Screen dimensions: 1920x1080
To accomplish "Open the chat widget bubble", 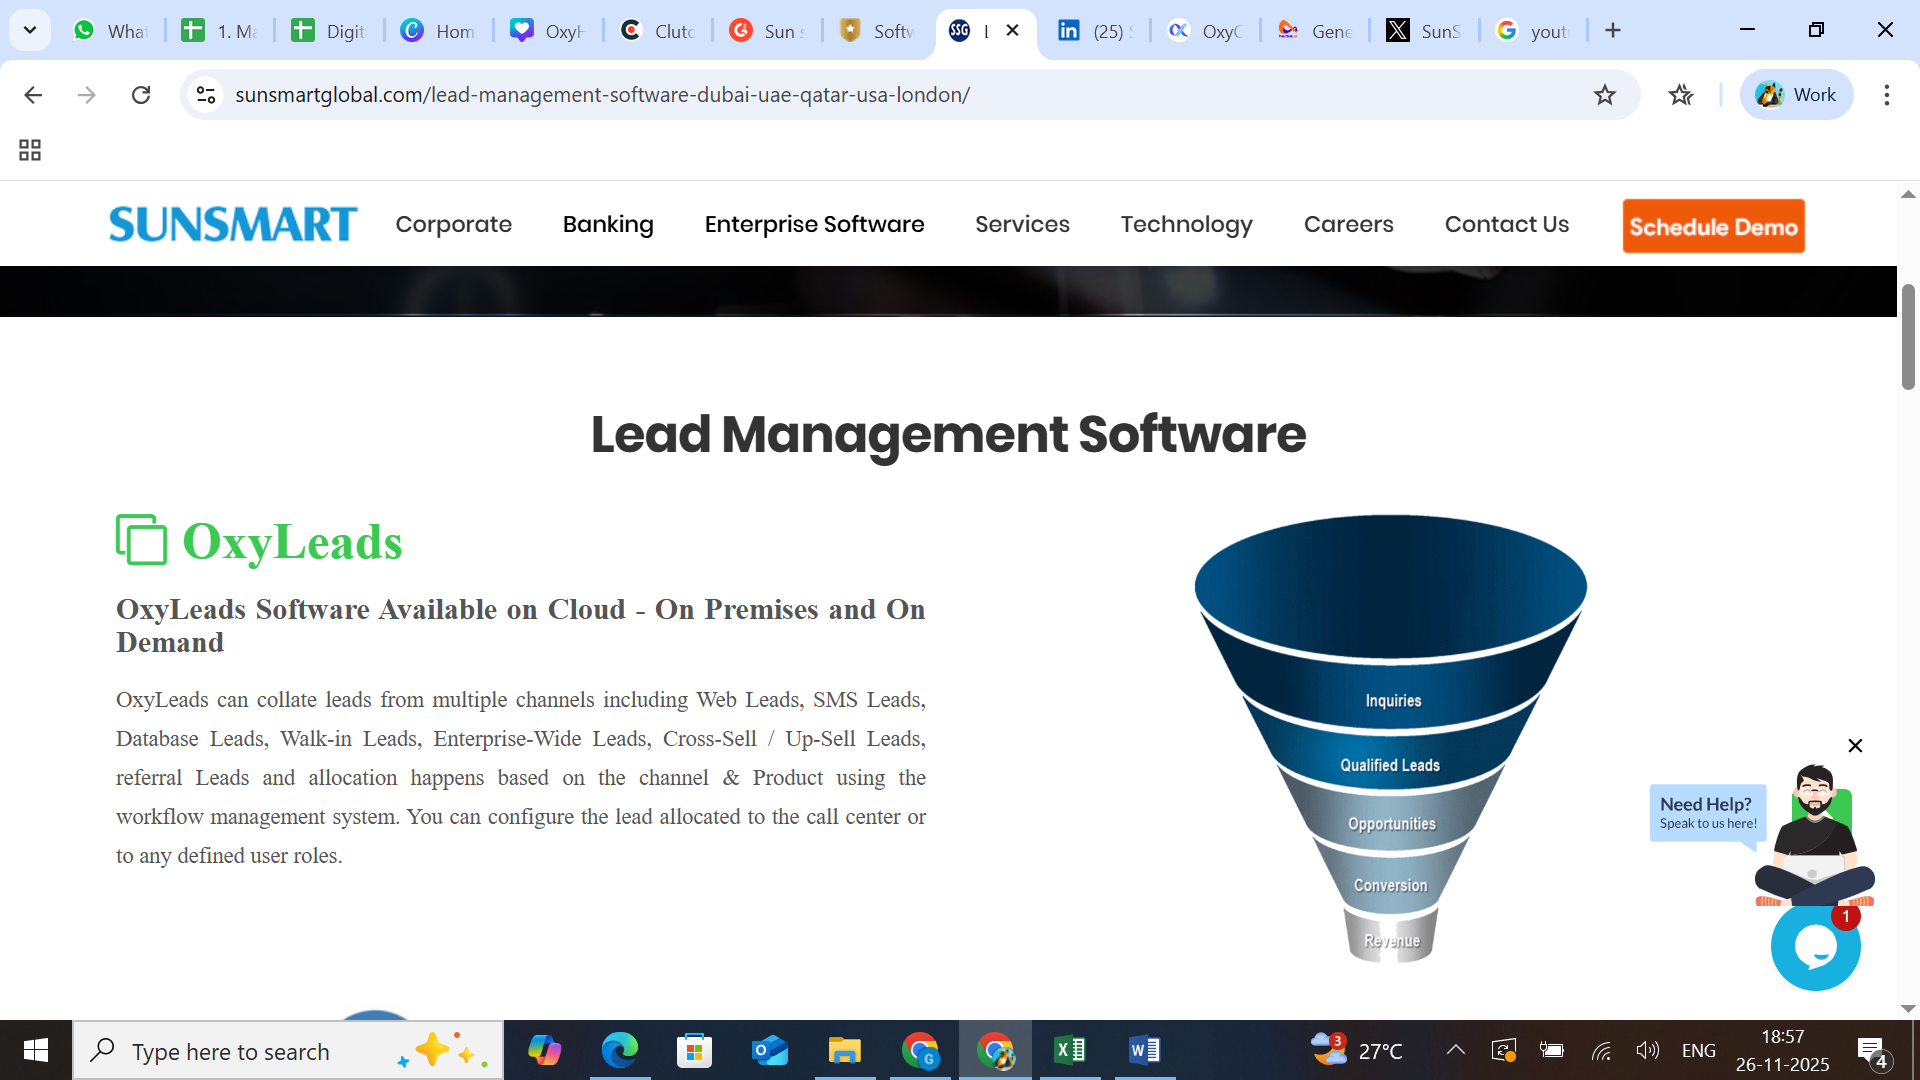I will pyautogui.click(x=1815, y=946).
